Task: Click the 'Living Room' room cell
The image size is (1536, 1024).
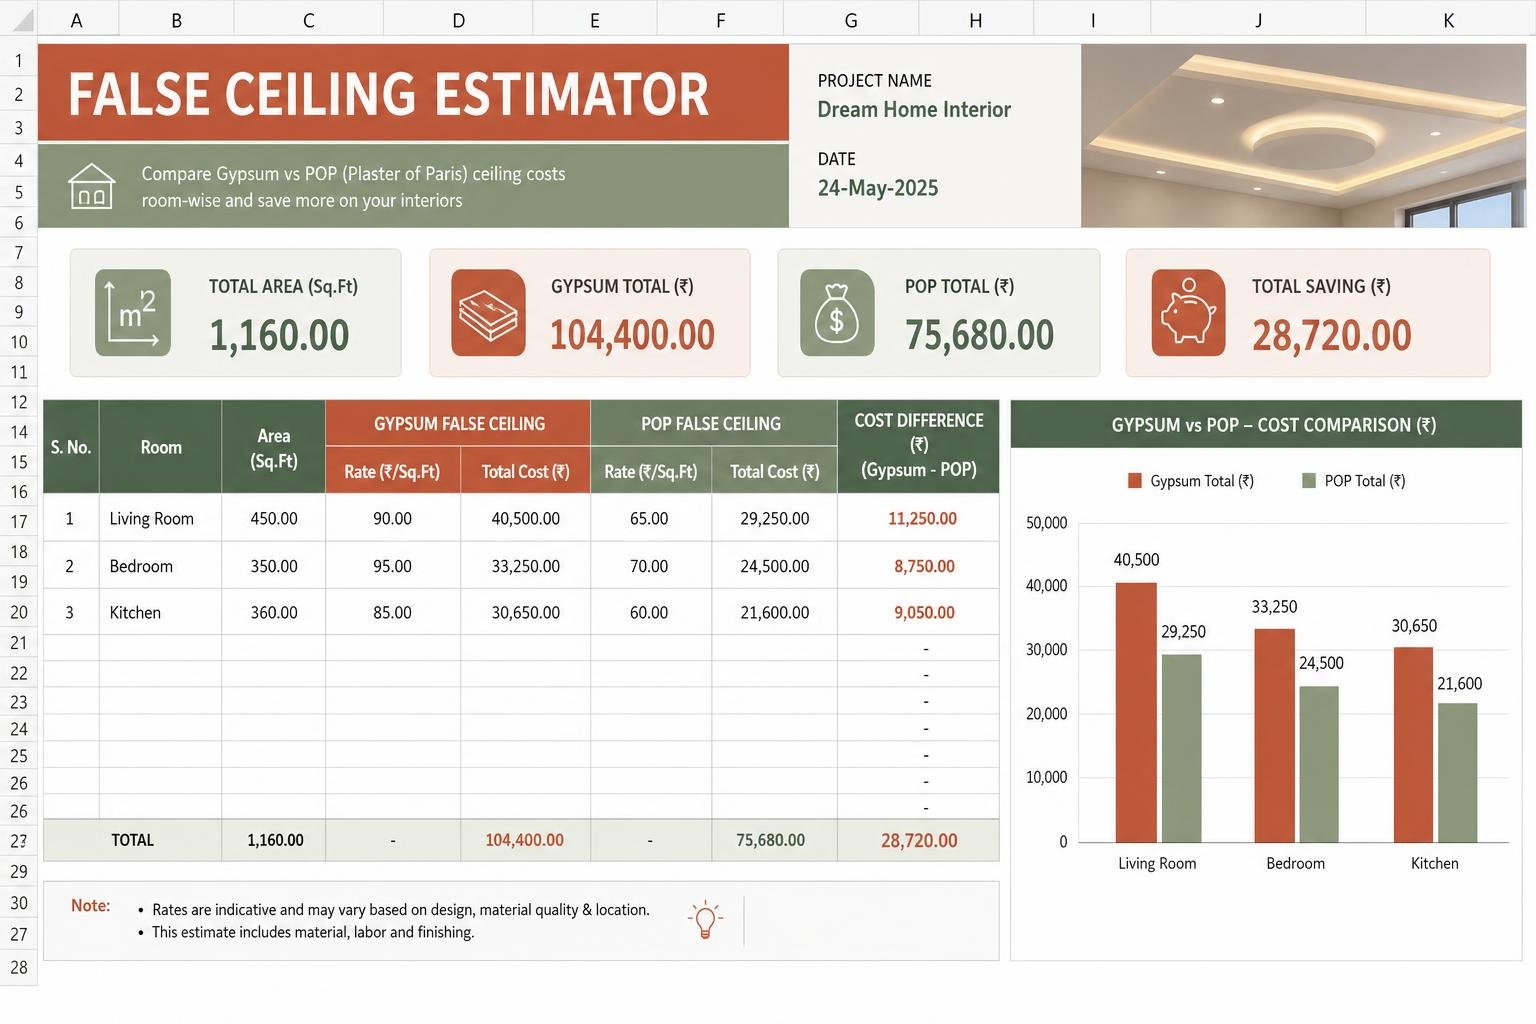Action: coord(160,518)
